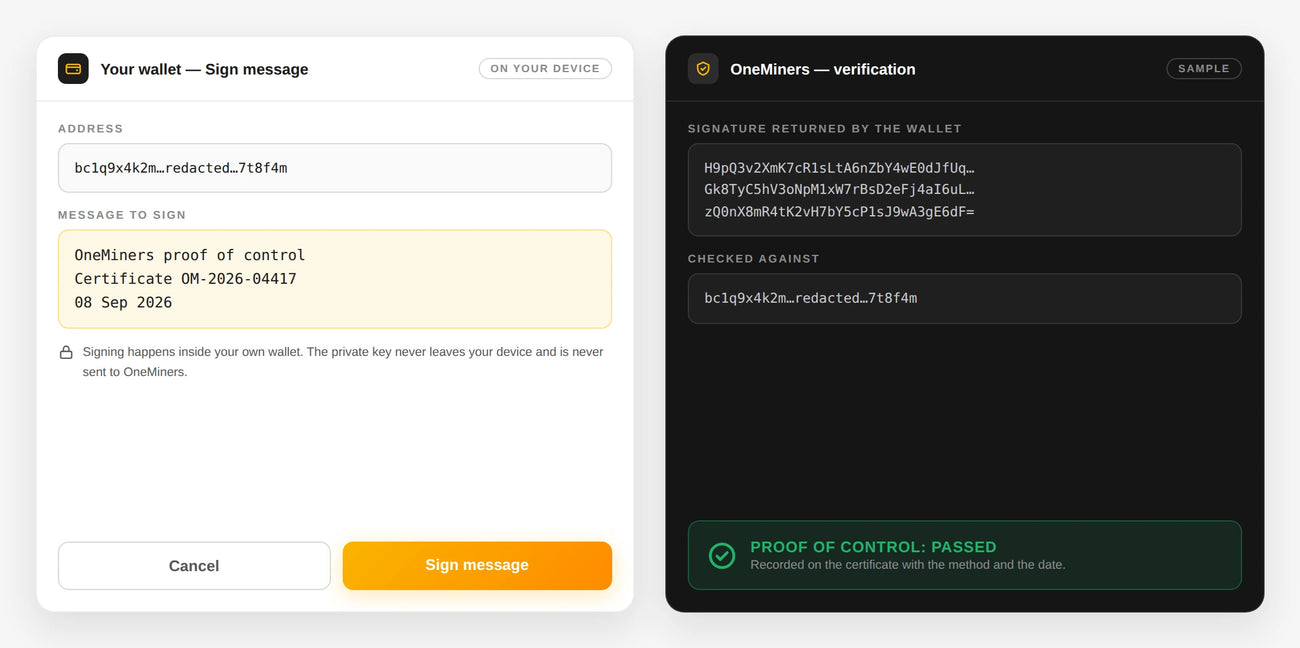Click the 'Your wallet — Sign message' title
1300x648 pixels.
204,69
